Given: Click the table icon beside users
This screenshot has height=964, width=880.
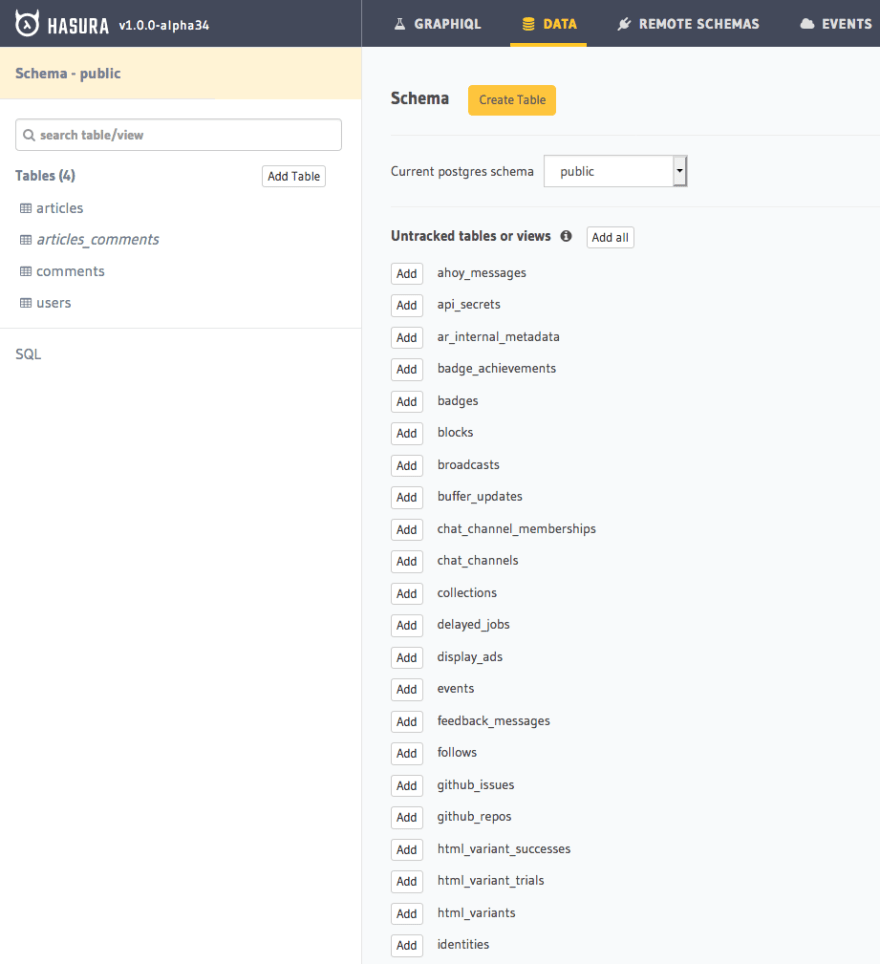Looking at the screenshot, I should point(26,303).
